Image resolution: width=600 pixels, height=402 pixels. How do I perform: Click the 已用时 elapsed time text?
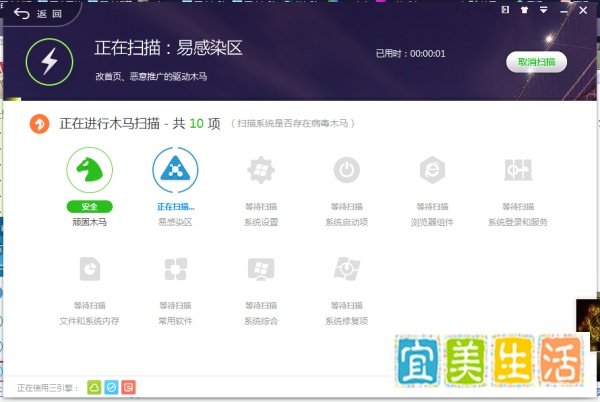[411, 54]
